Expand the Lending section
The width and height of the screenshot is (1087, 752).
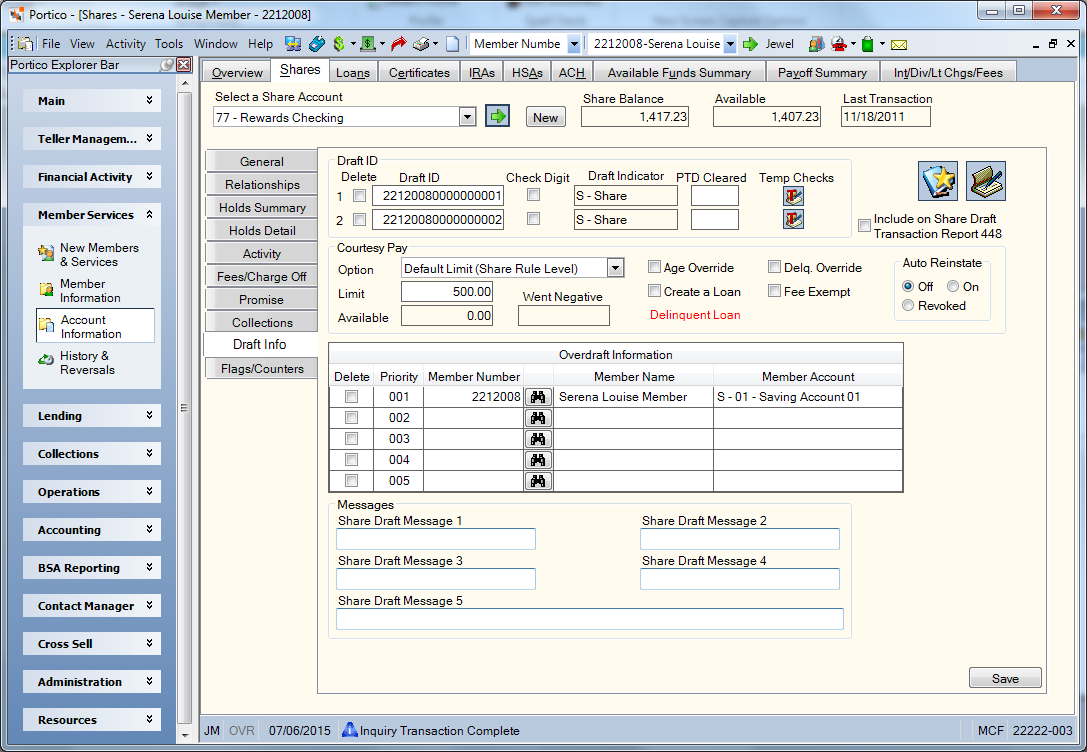click(92, 416)
